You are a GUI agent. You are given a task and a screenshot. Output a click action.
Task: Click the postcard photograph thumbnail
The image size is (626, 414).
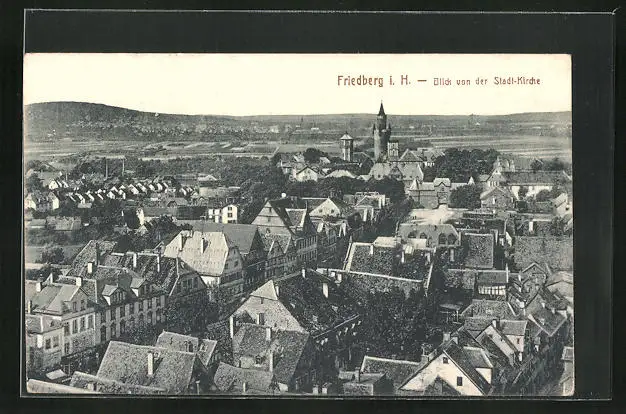pos(298,224)
